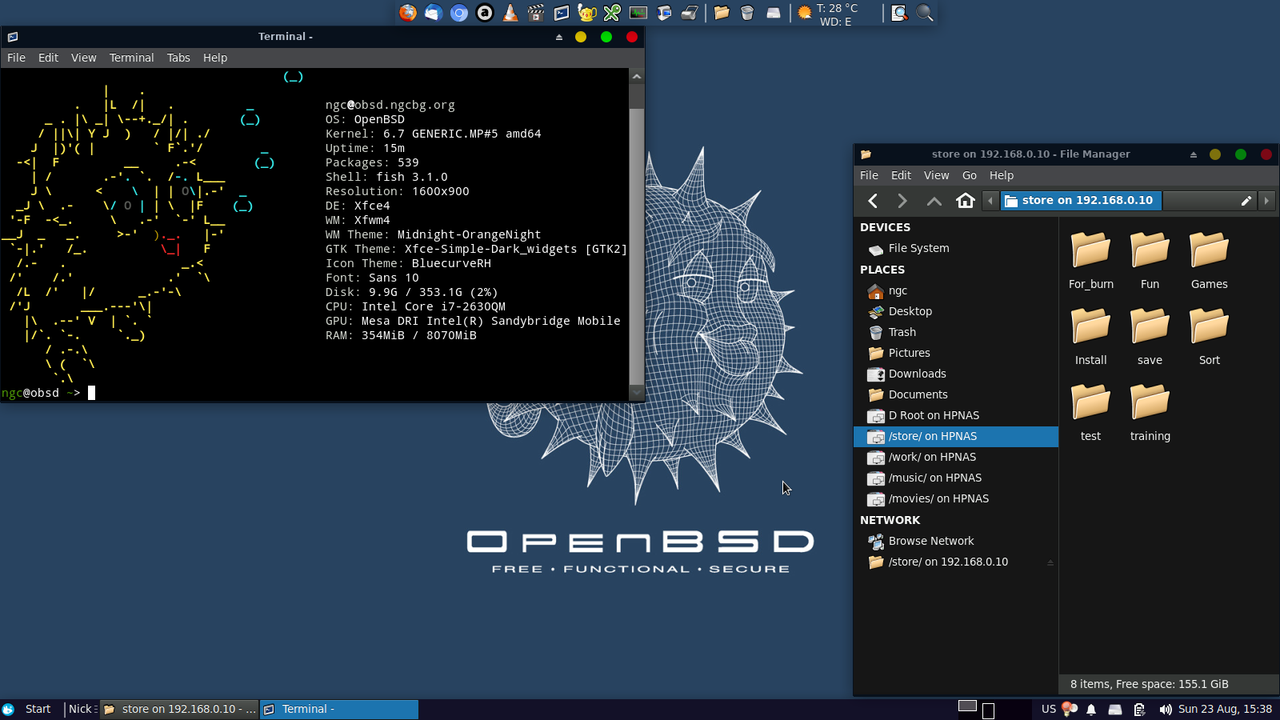
Task: Open terminal launcher in top panel
Action: (x=561, y=13)
